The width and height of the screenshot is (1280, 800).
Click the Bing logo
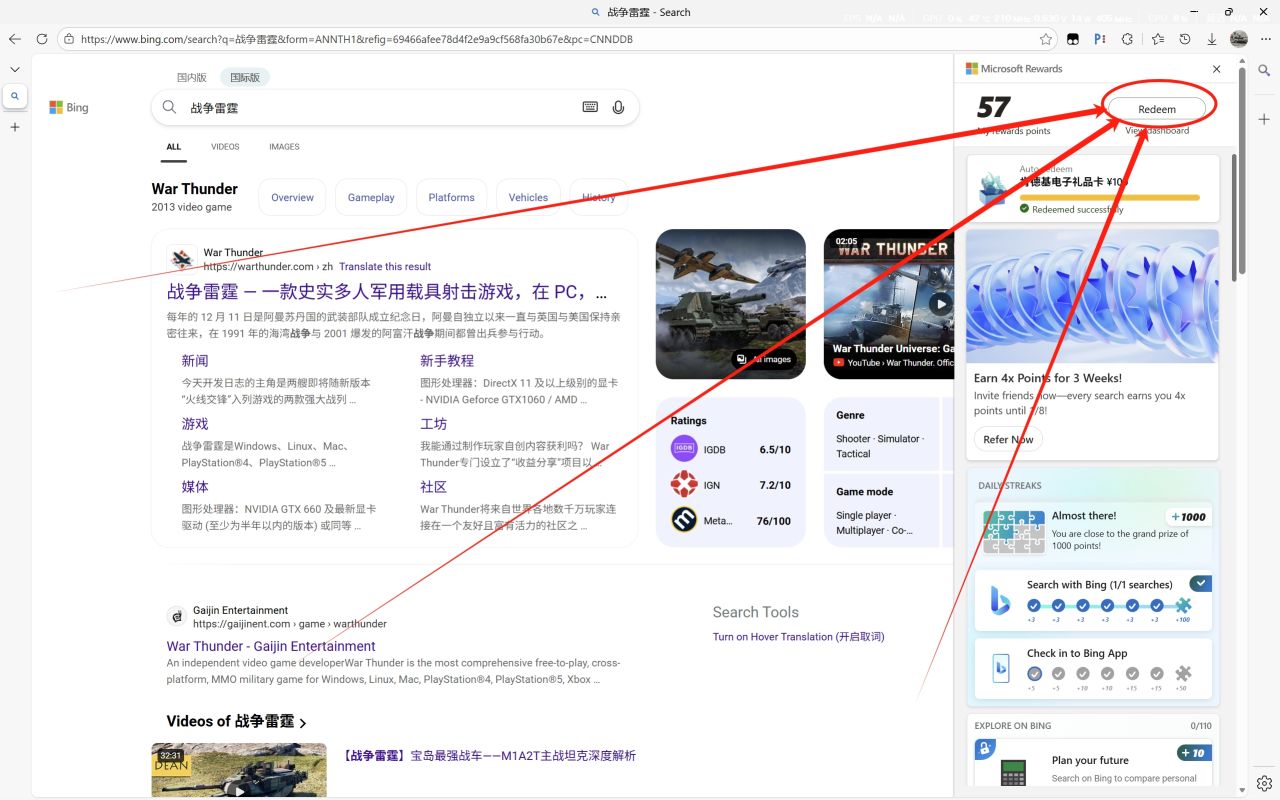click(69, 107)
